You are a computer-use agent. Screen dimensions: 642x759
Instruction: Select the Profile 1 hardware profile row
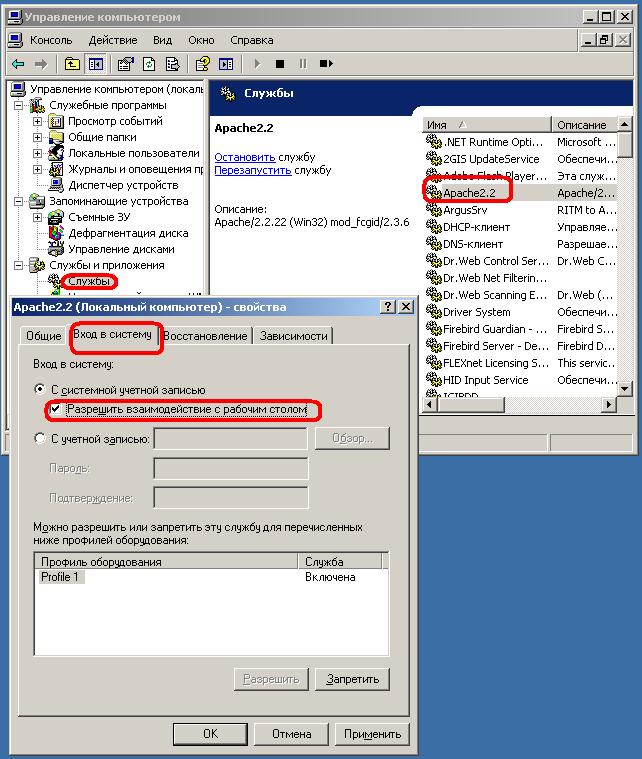point(211,577)
